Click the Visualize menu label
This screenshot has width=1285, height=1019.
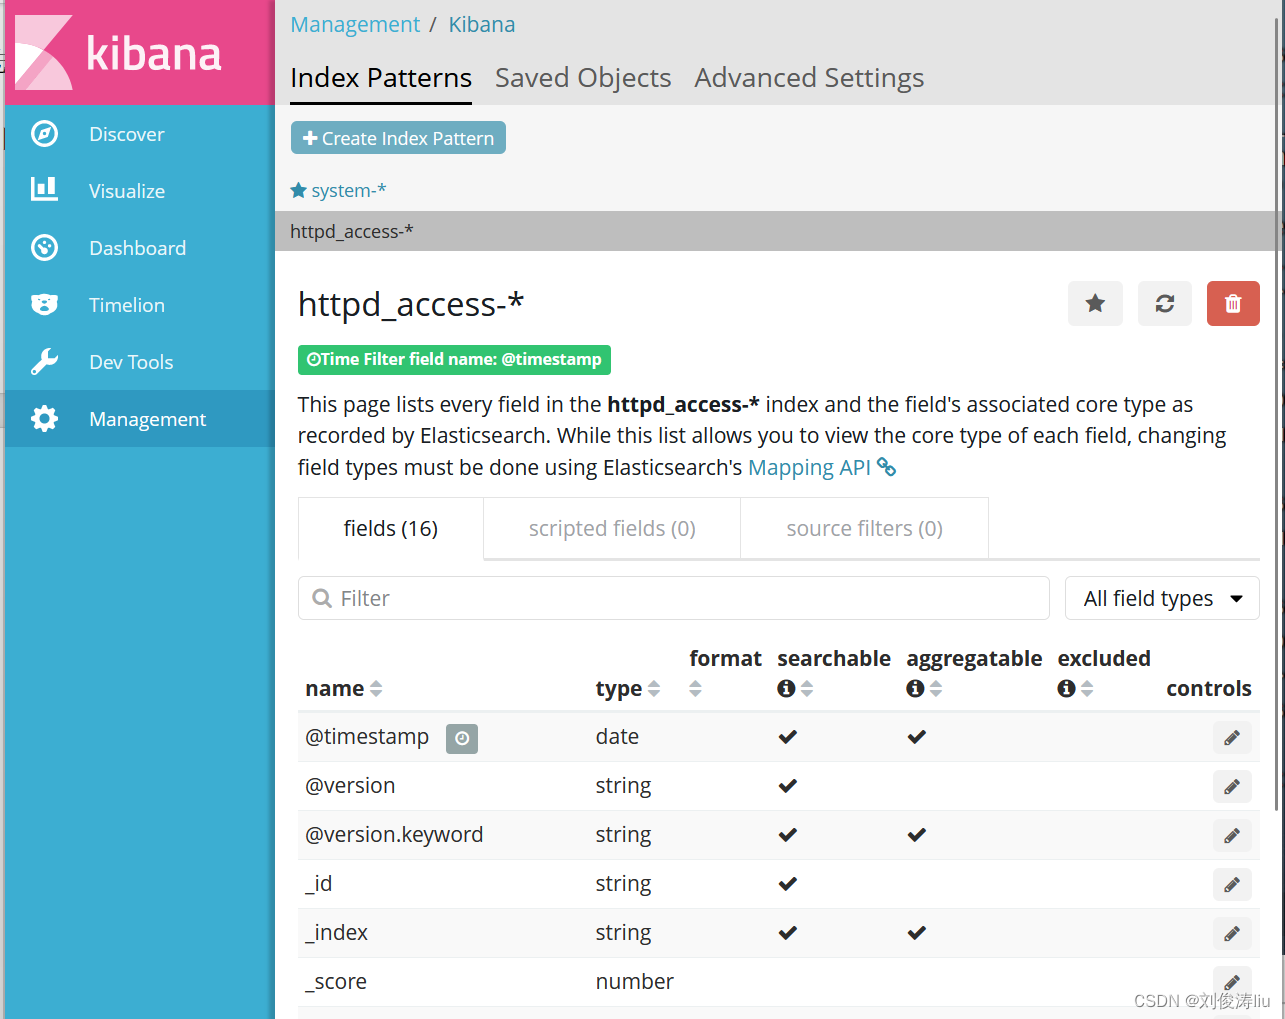[127, 191]
